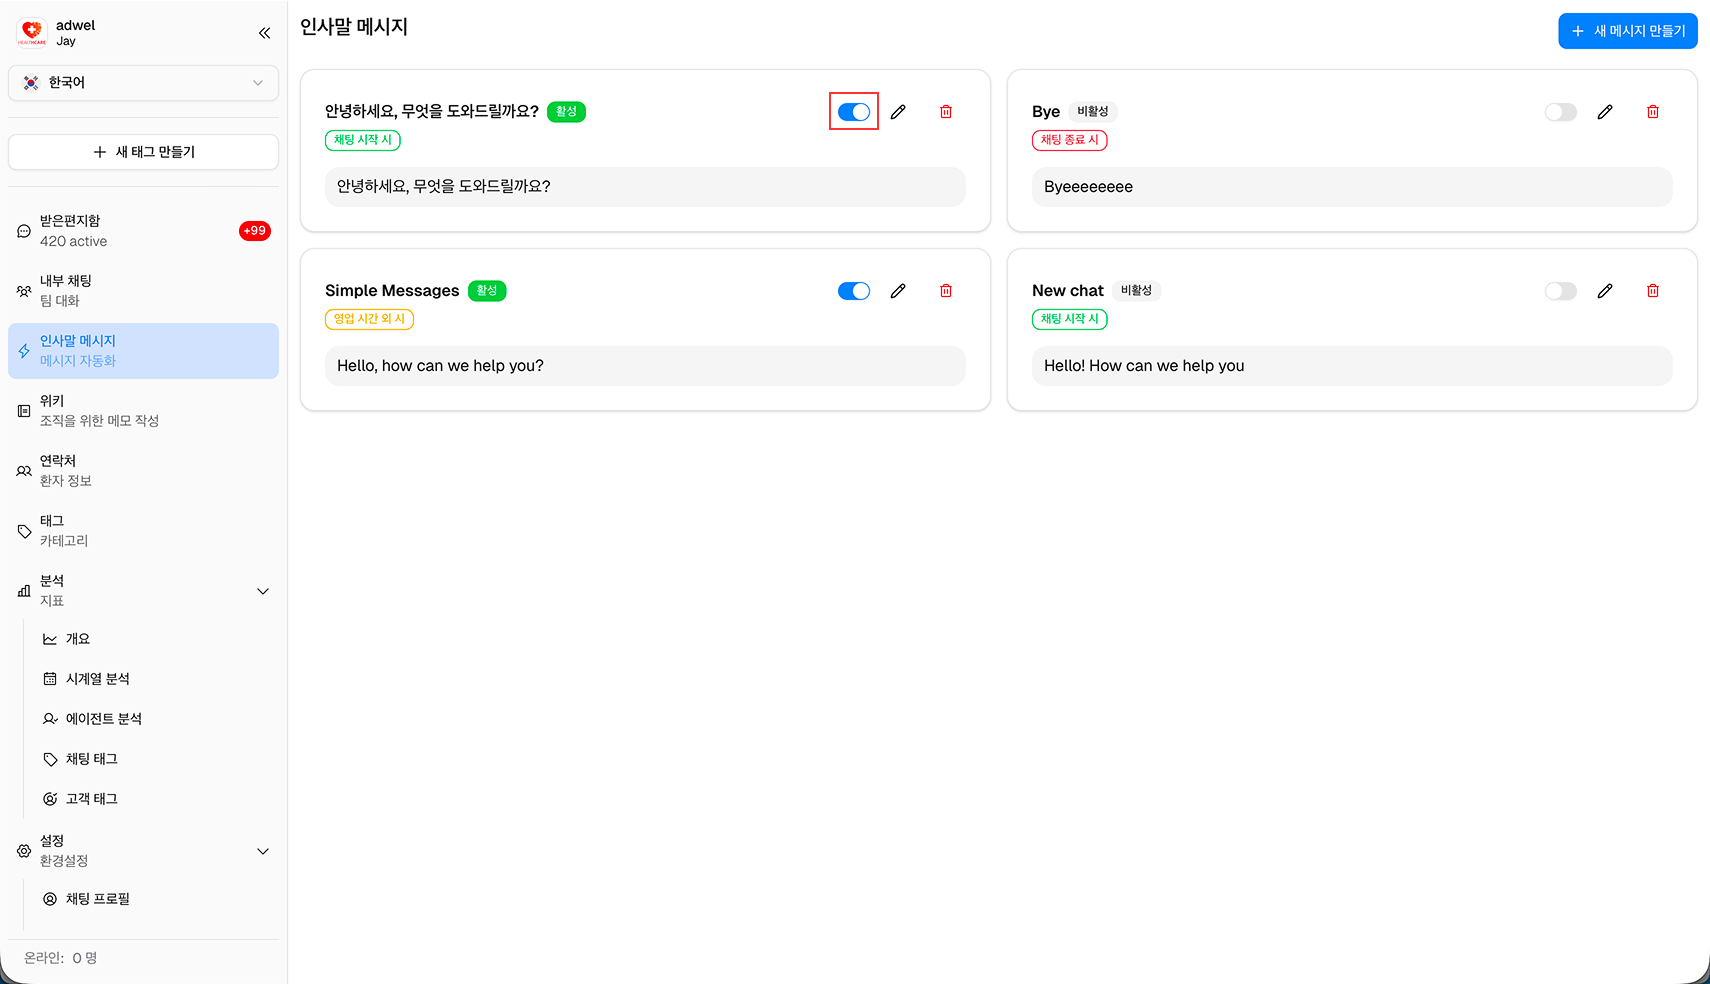Turn off the Simple Messages toggle
The width and height of the screenshot is (1710, 984).
click(854, 291)
